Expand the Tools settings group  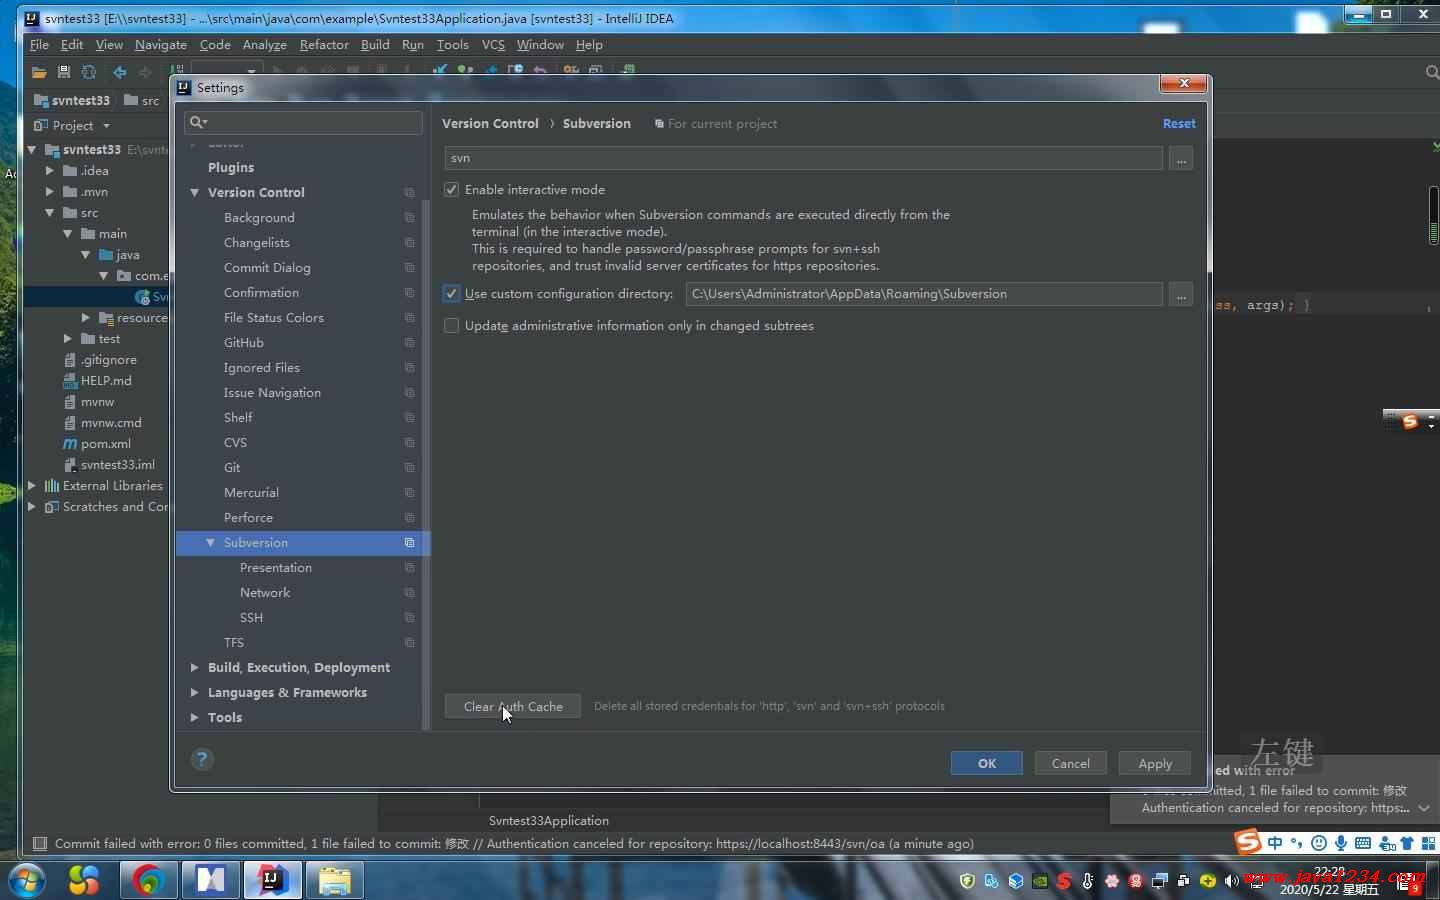[x=195, y=718]
